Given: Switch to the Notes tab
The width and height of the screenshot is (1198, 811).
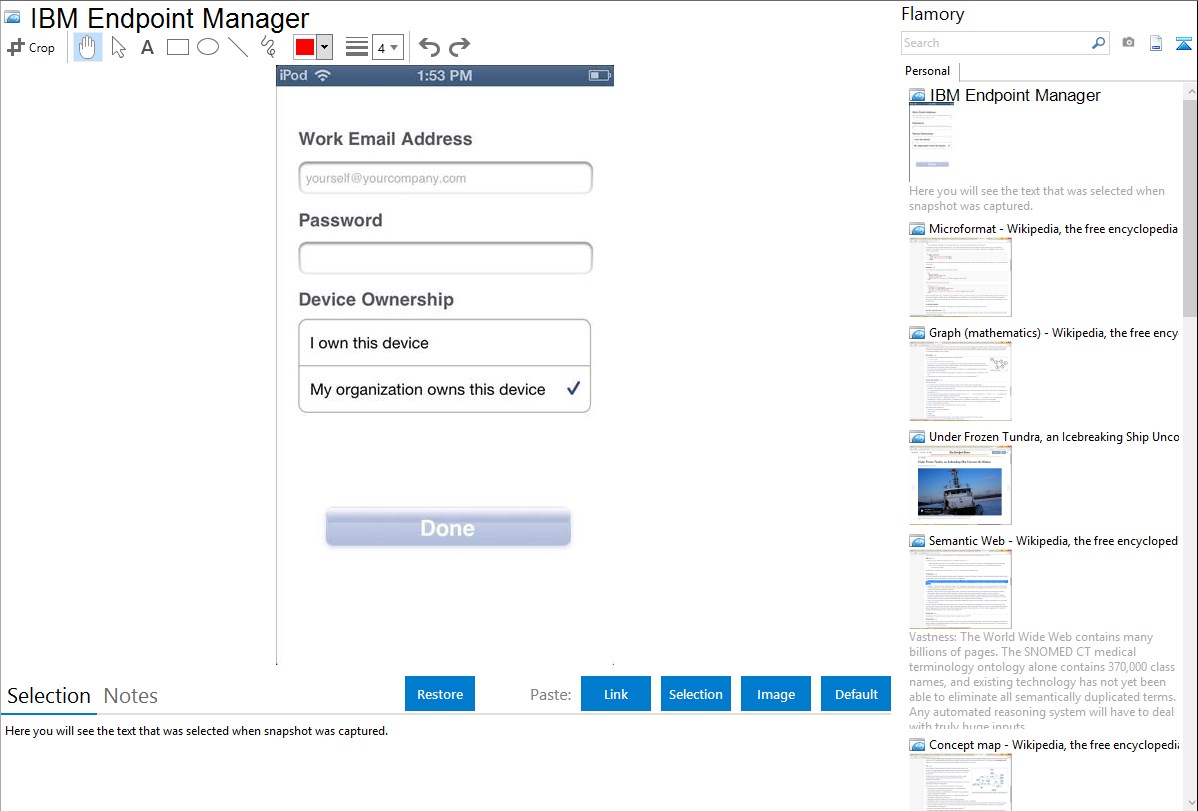Looking at the screenshot, I should pos(131,696).
